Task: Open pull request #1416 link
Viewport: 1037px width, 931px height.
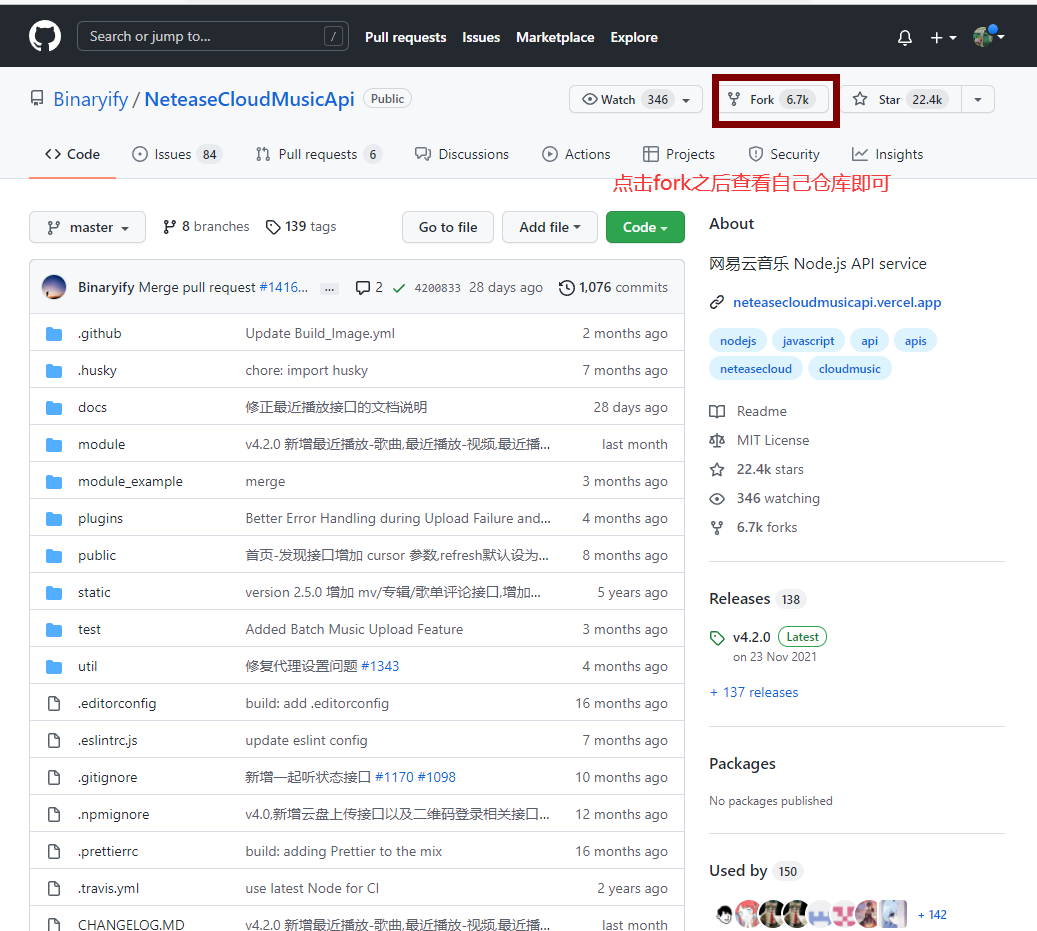Action: pyautogui.click(x=283, y=288)
